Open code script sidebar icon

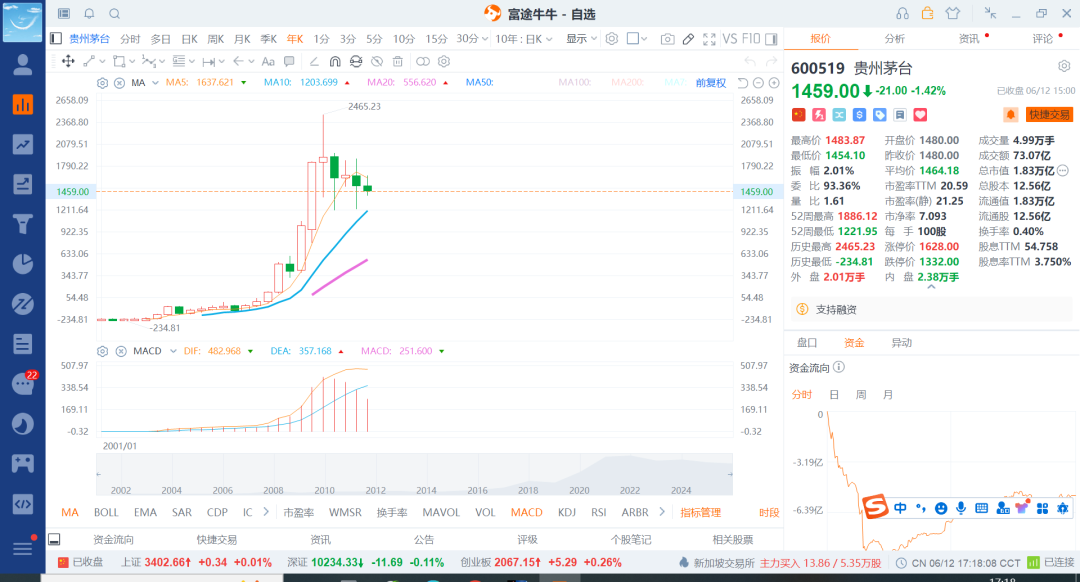[x=23, y=503]
